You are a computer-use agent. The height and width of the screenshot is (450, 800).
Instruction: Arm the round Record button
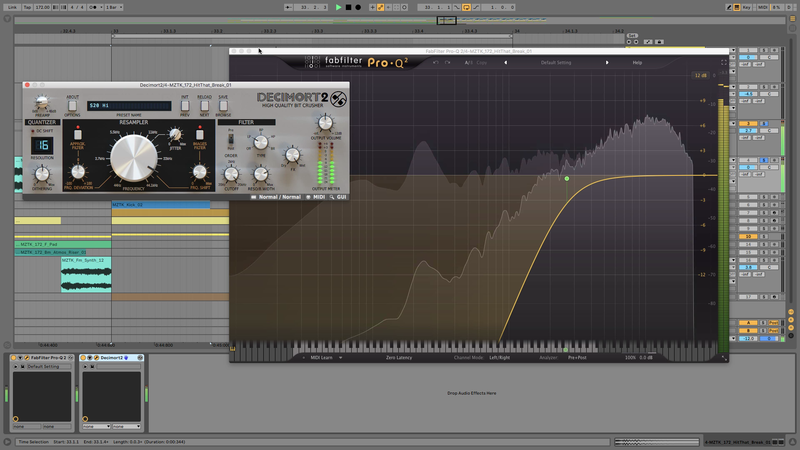point(358,7)
